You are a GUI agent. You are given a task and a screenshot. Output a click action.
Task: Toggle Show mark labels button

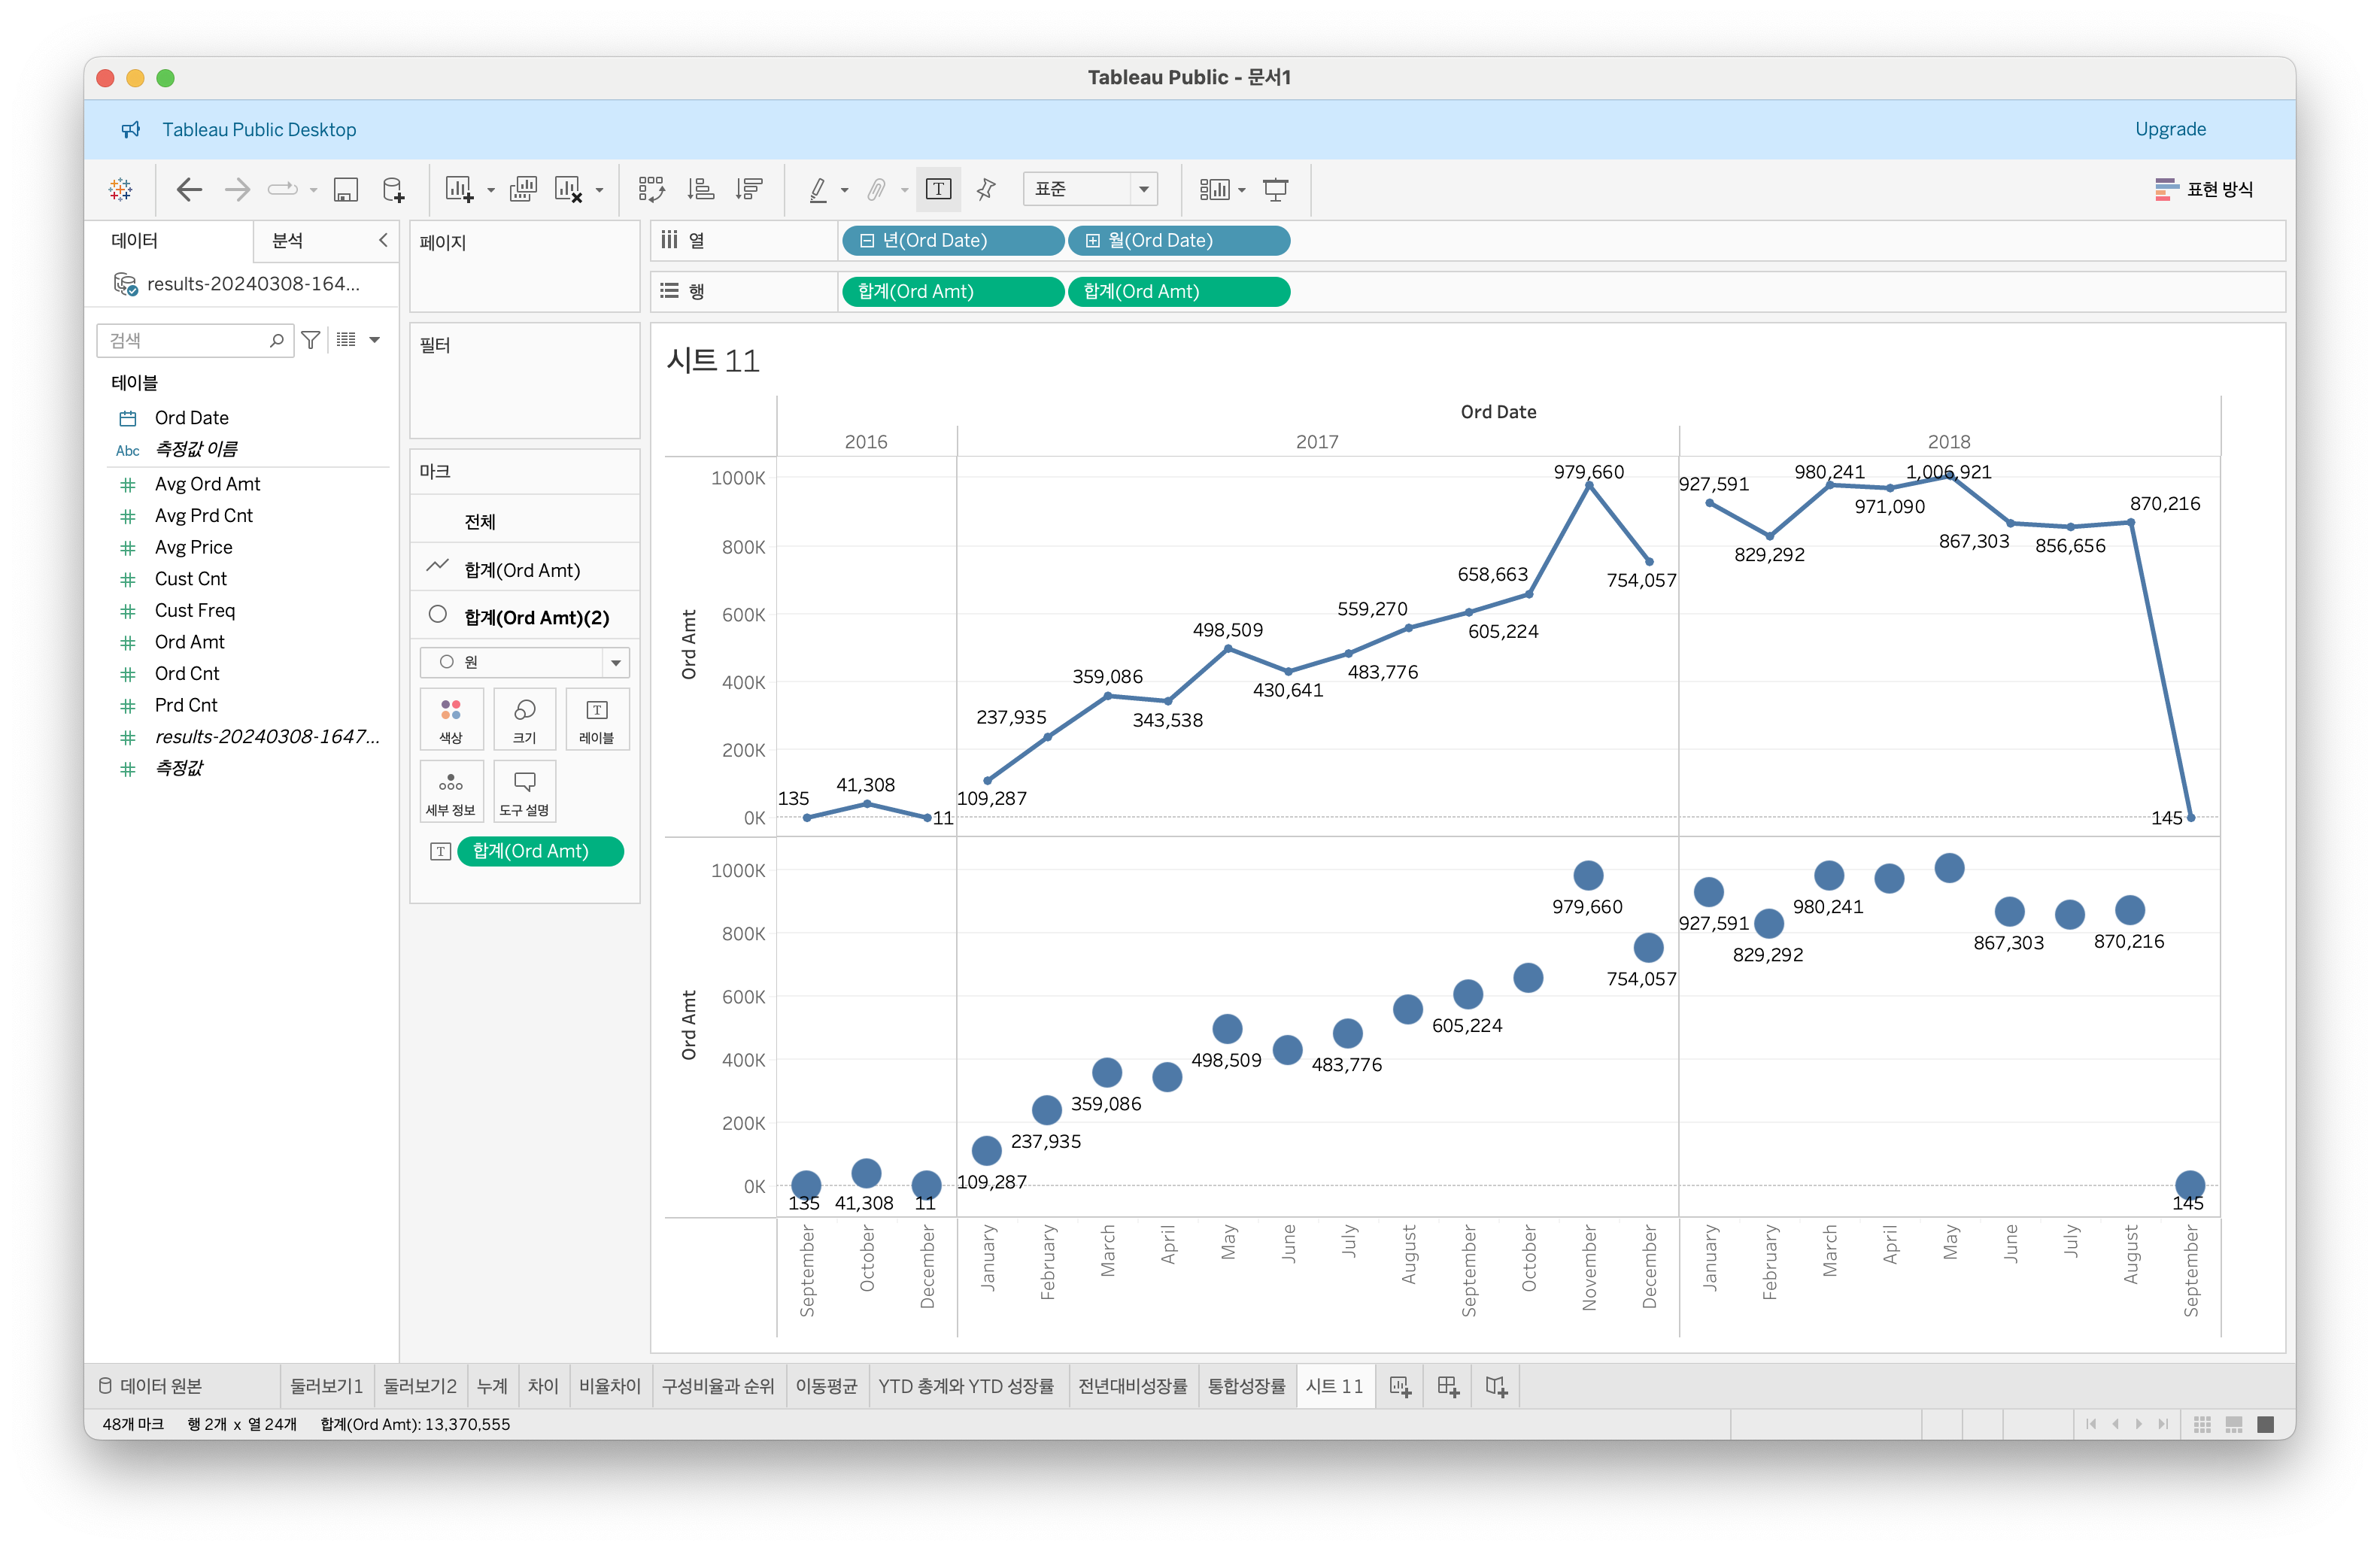(938, 189)
